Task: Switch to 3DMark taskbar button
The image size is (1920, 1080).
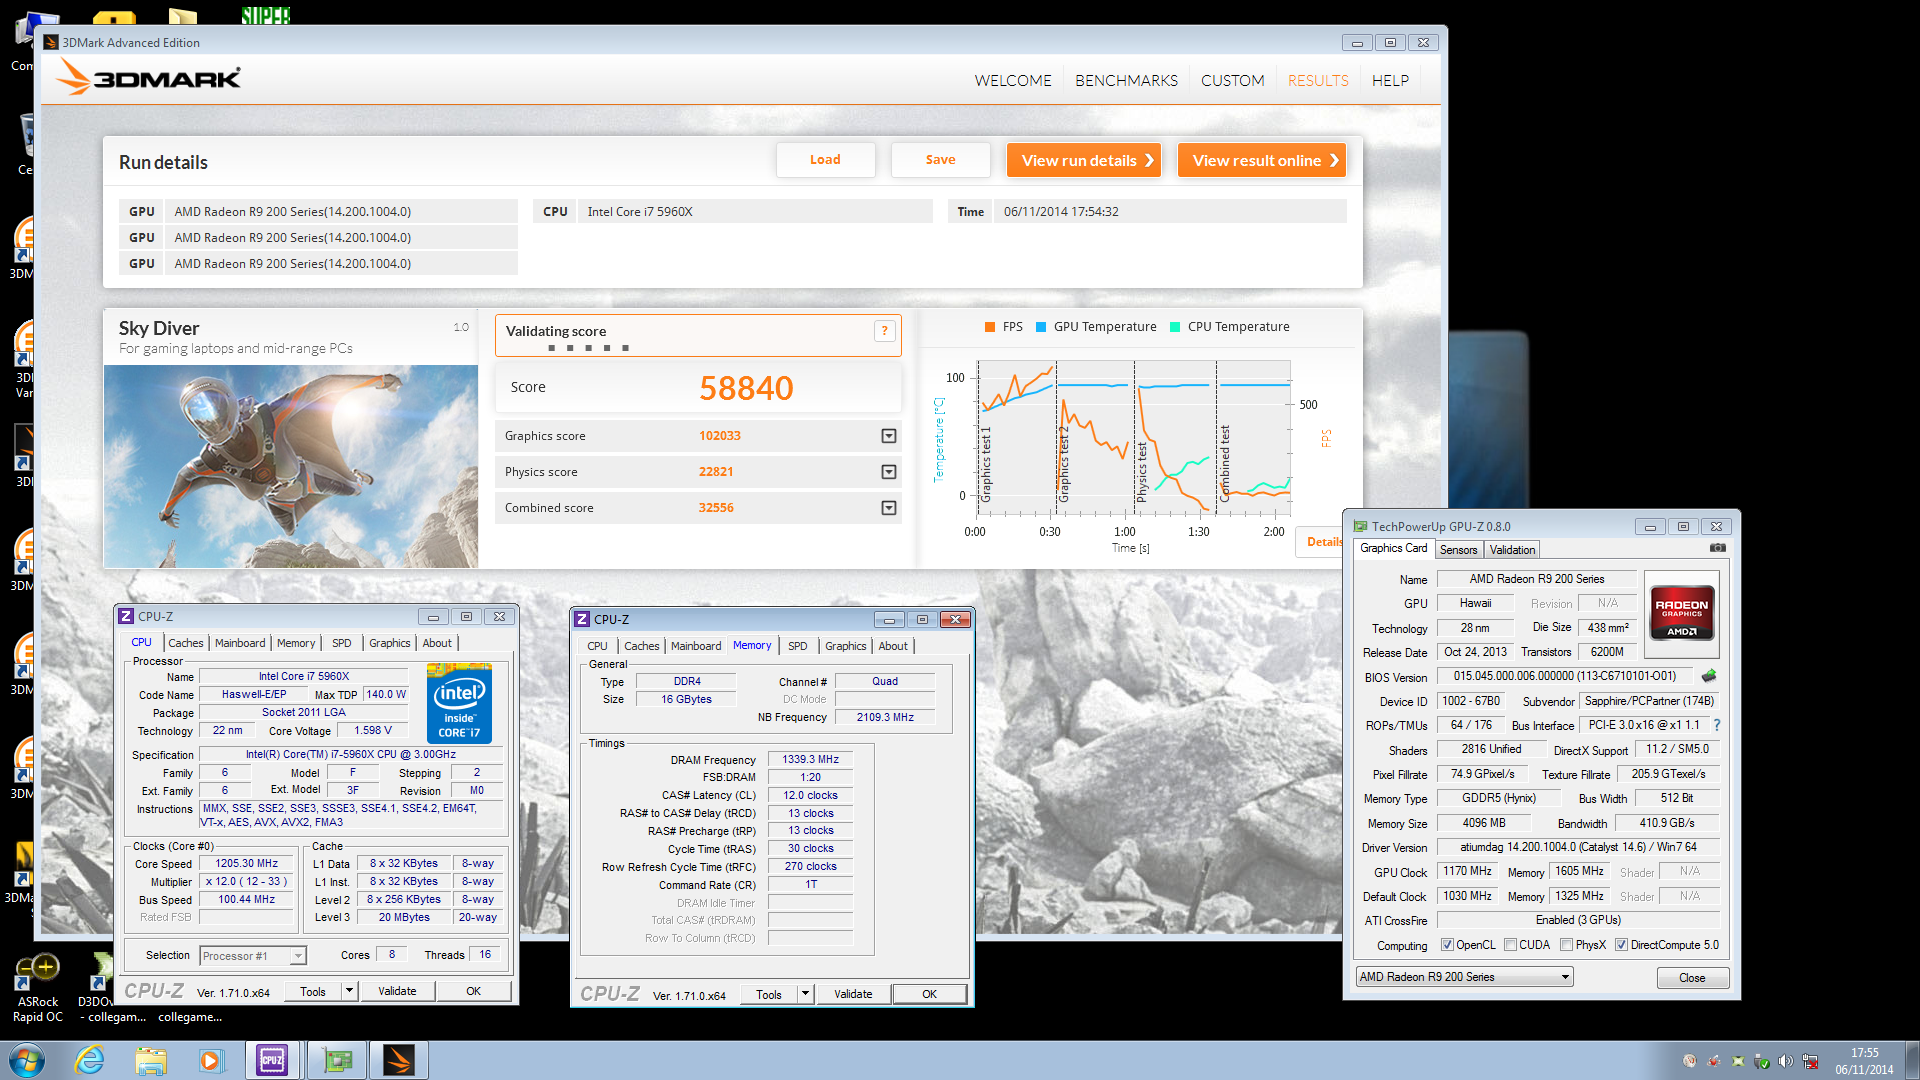Action: (399, 1060)
